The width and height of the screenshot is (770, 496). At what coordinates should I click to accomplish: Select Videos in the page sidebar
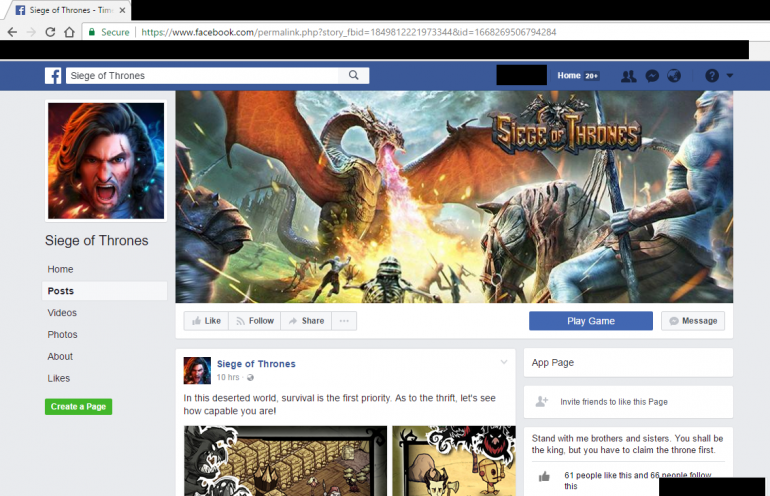click(62, 313)
